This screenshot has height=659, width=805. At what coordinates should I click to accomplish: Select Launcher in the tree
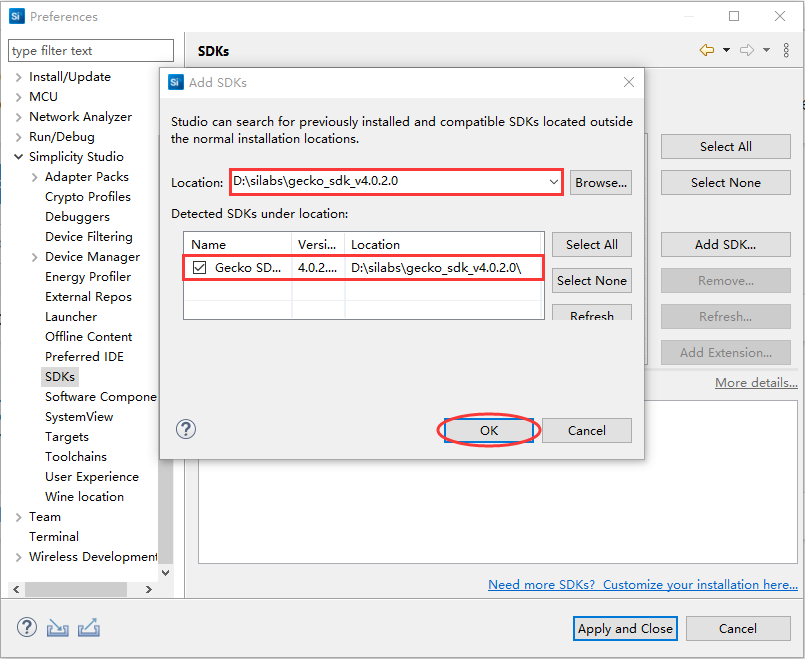(71, 317)
